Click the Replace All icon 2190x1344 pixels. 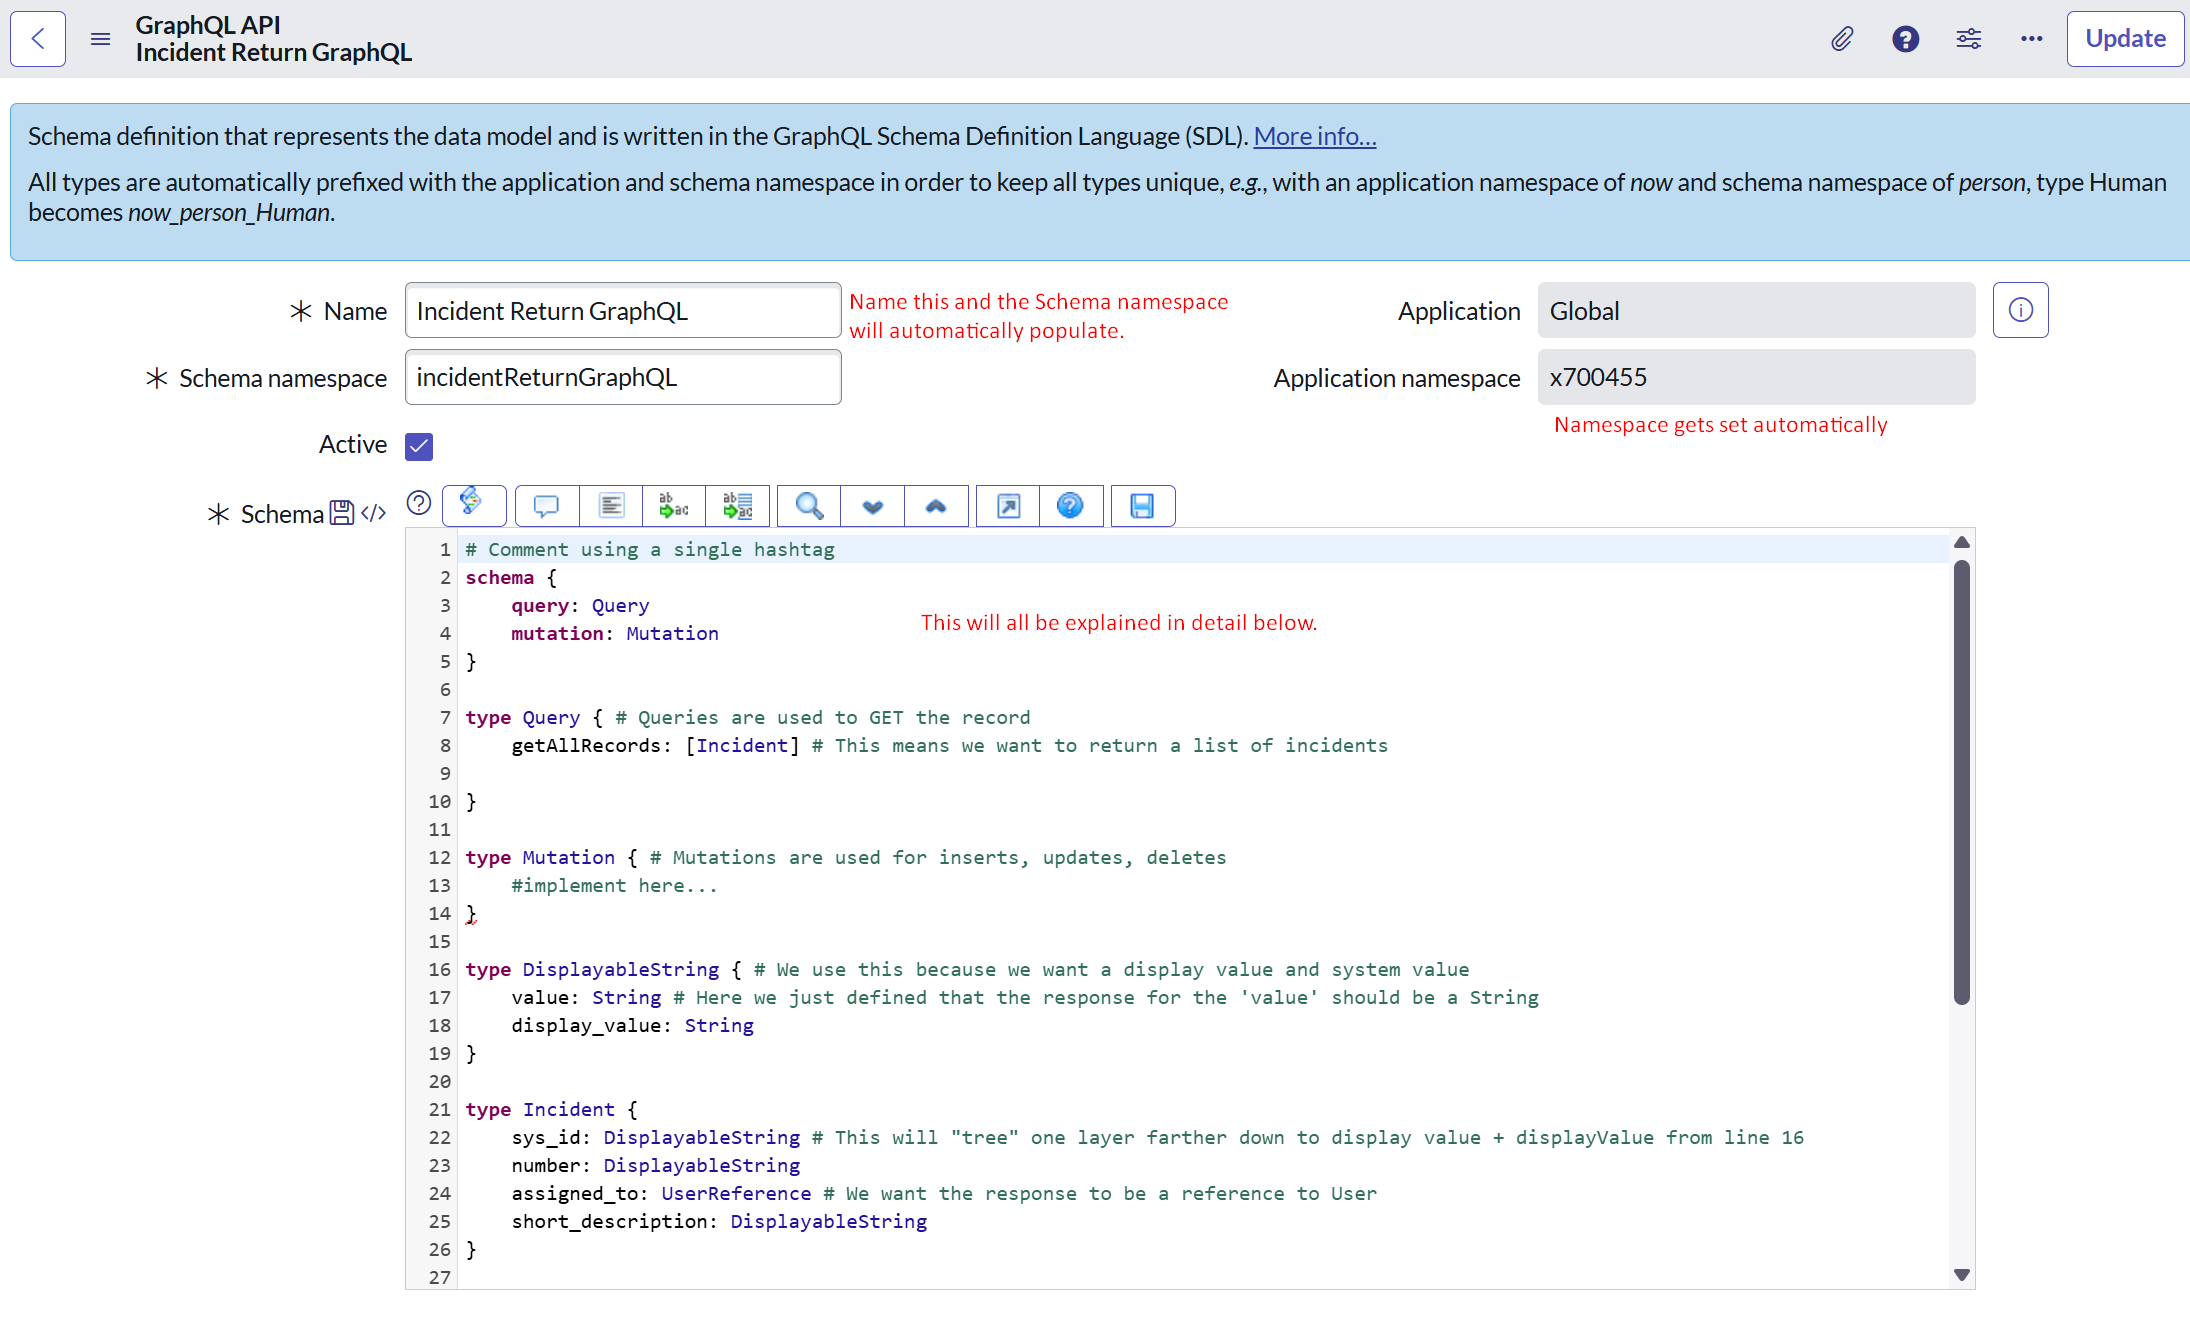[x=737, y=506]
